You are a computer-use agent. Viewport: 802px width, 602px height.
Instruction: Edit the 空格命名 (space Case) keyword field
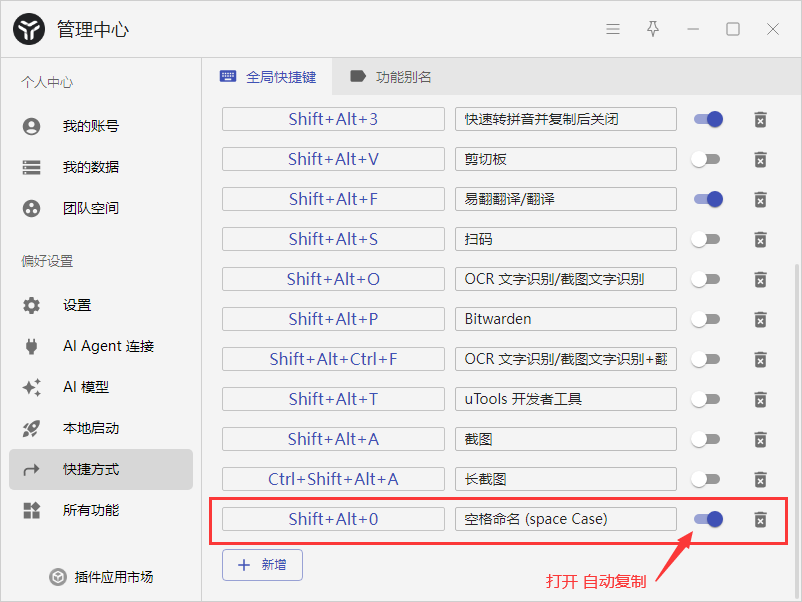[x=566, y=519]
